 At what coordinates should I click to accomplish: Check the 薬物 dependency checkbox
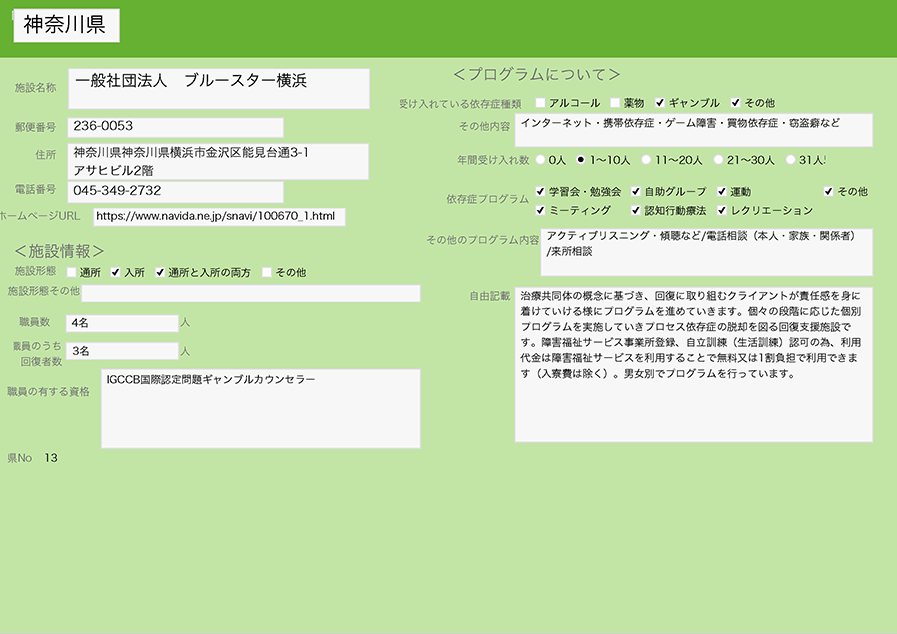point(616,103)
